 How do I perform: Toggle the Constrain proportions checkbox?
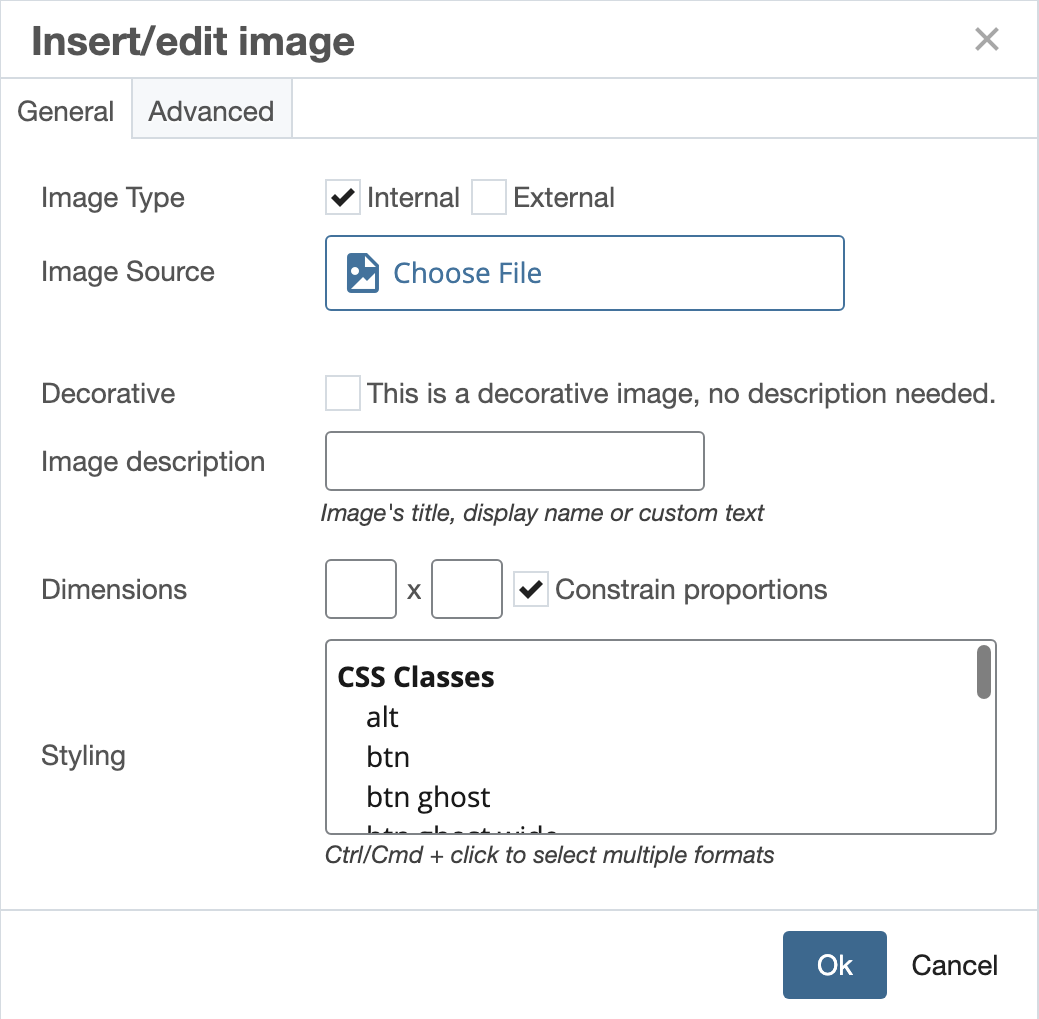[531, 589]
